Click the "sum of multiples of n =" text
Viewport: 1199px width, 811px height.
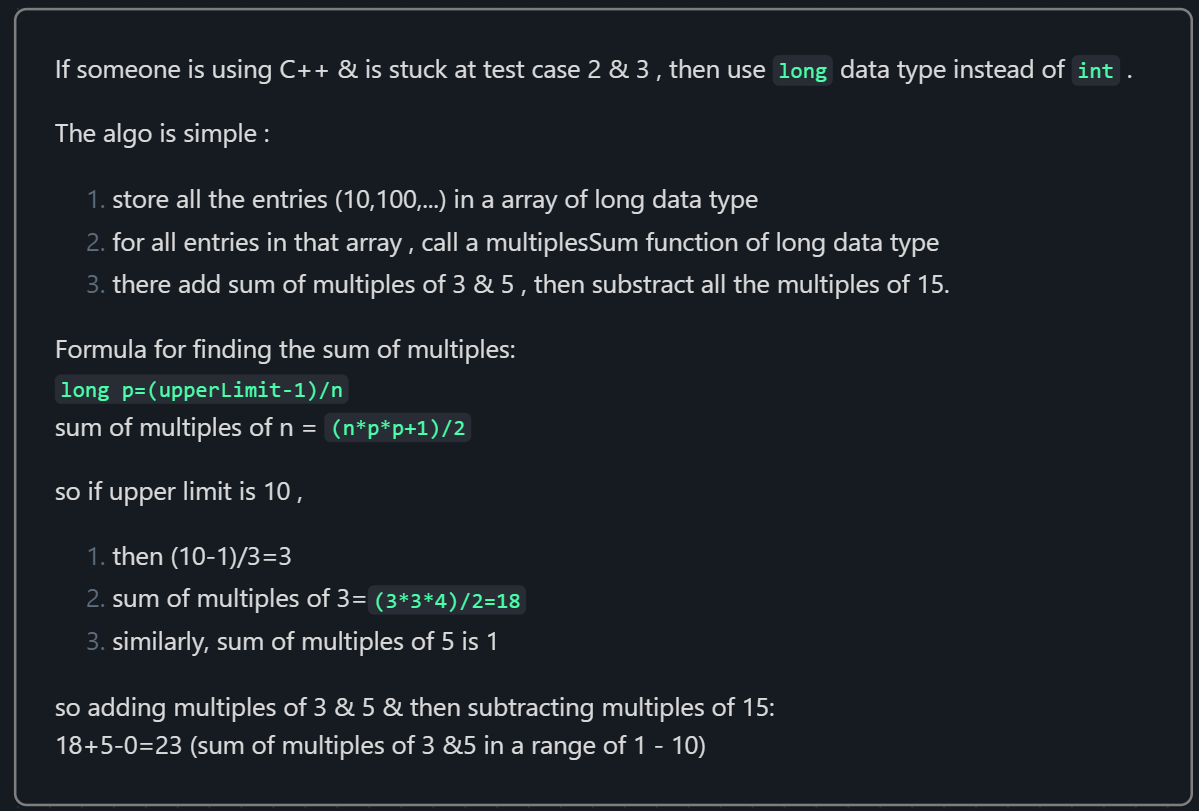(186, 429)
